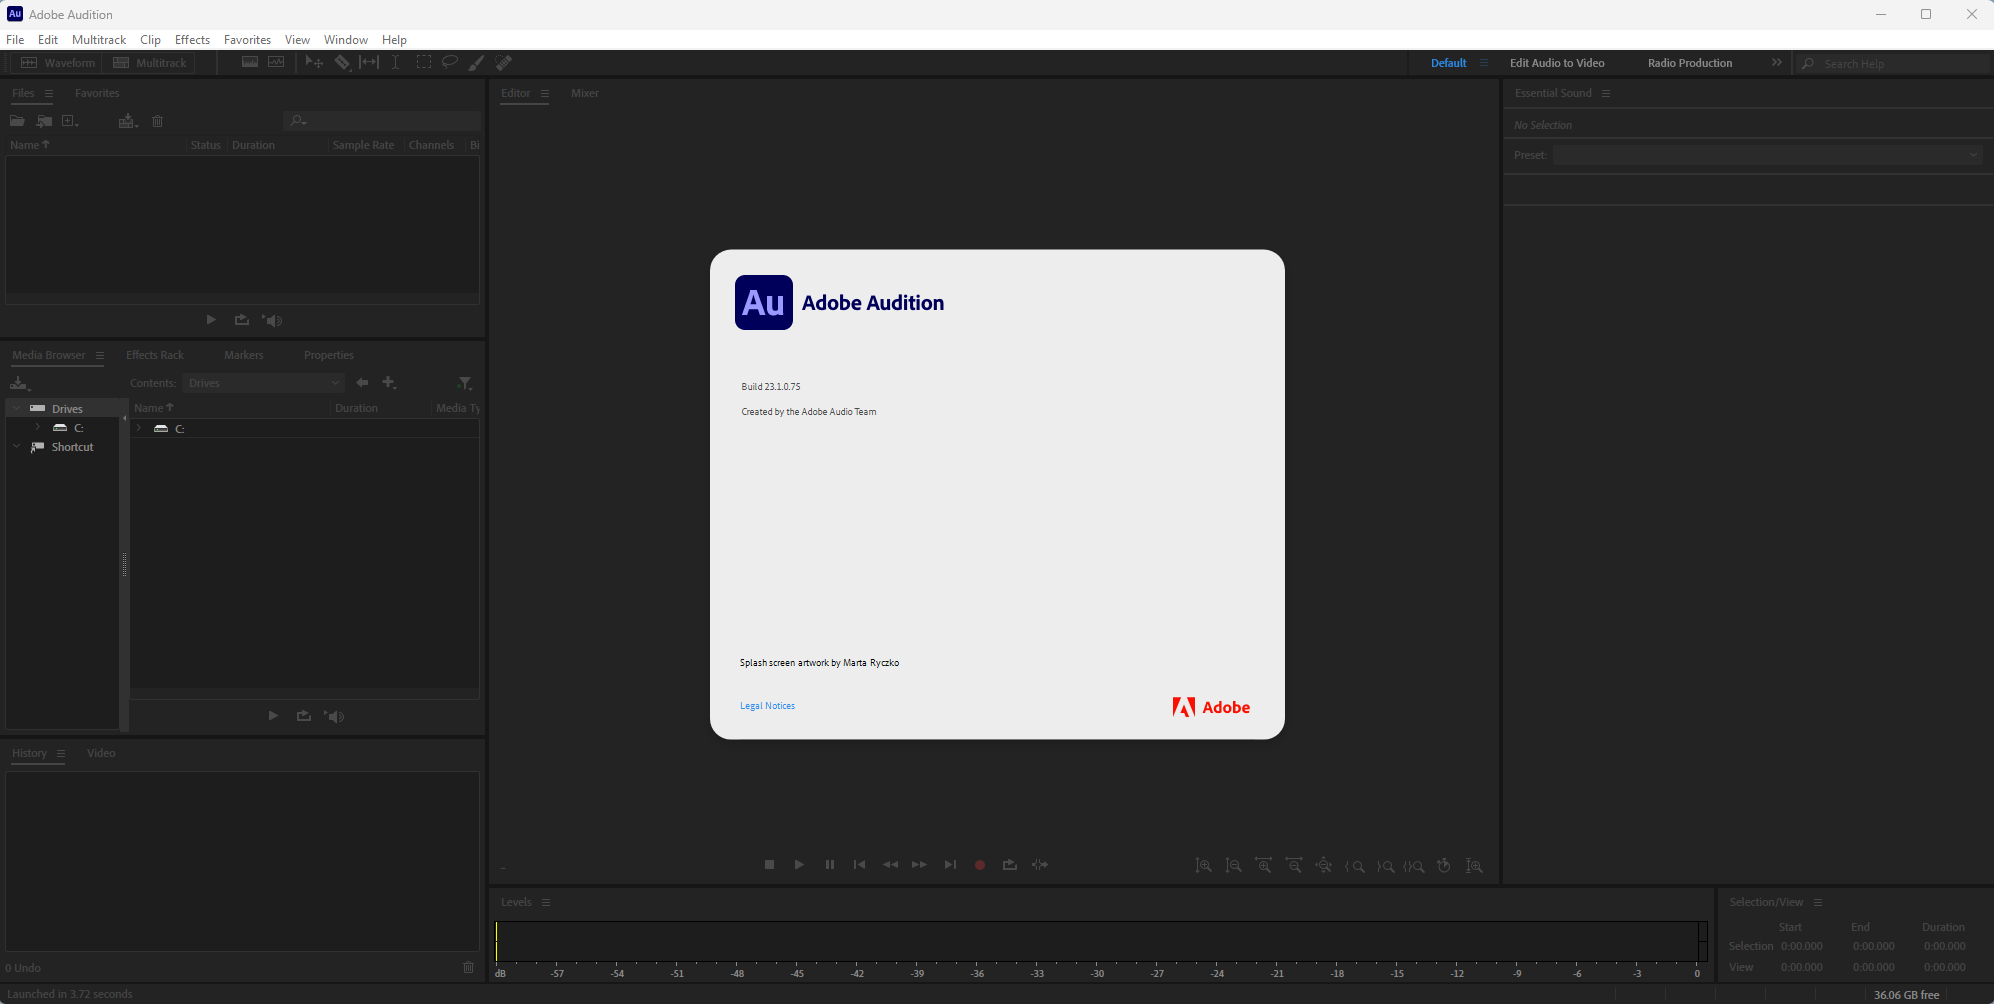Collapse the Drives tree node
Viewport: 1994px width, 1004px height.
(17, 408)
